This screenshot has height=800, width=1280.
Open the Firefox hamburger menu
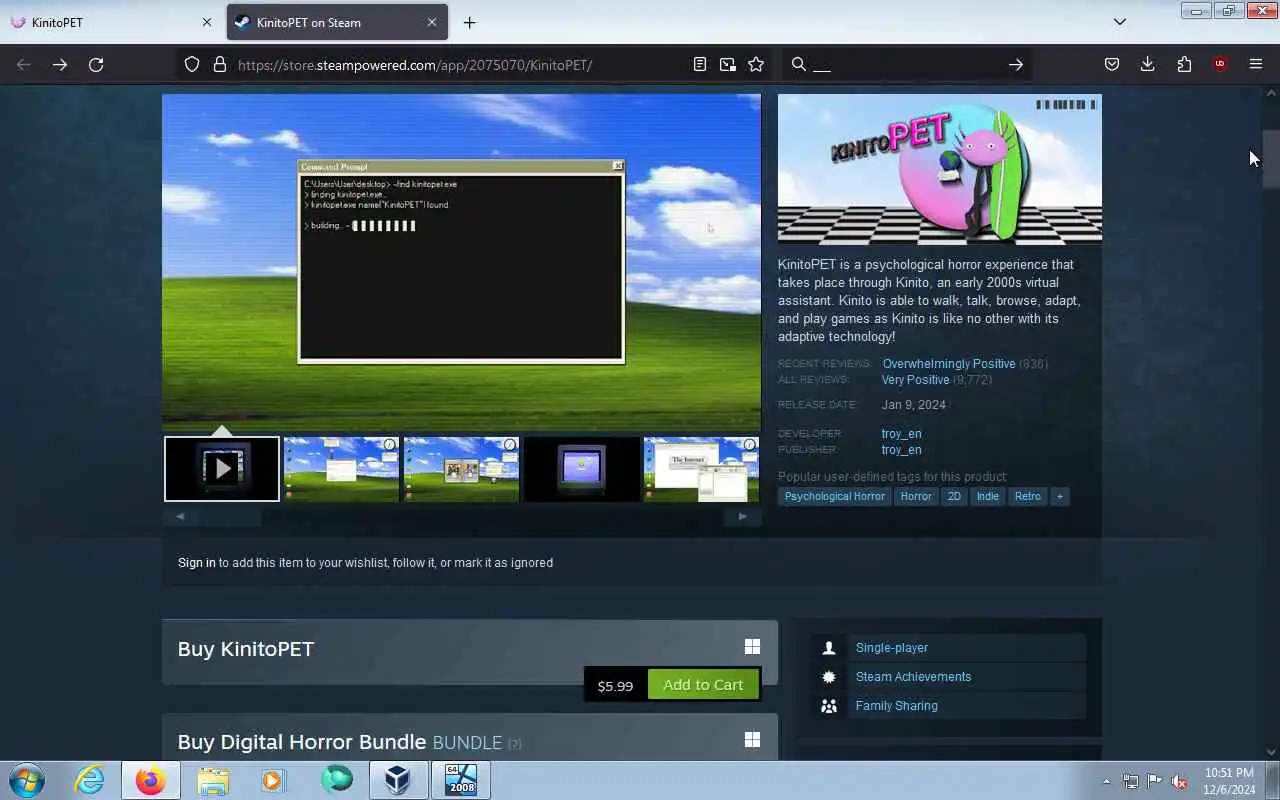pos(1256,65)
